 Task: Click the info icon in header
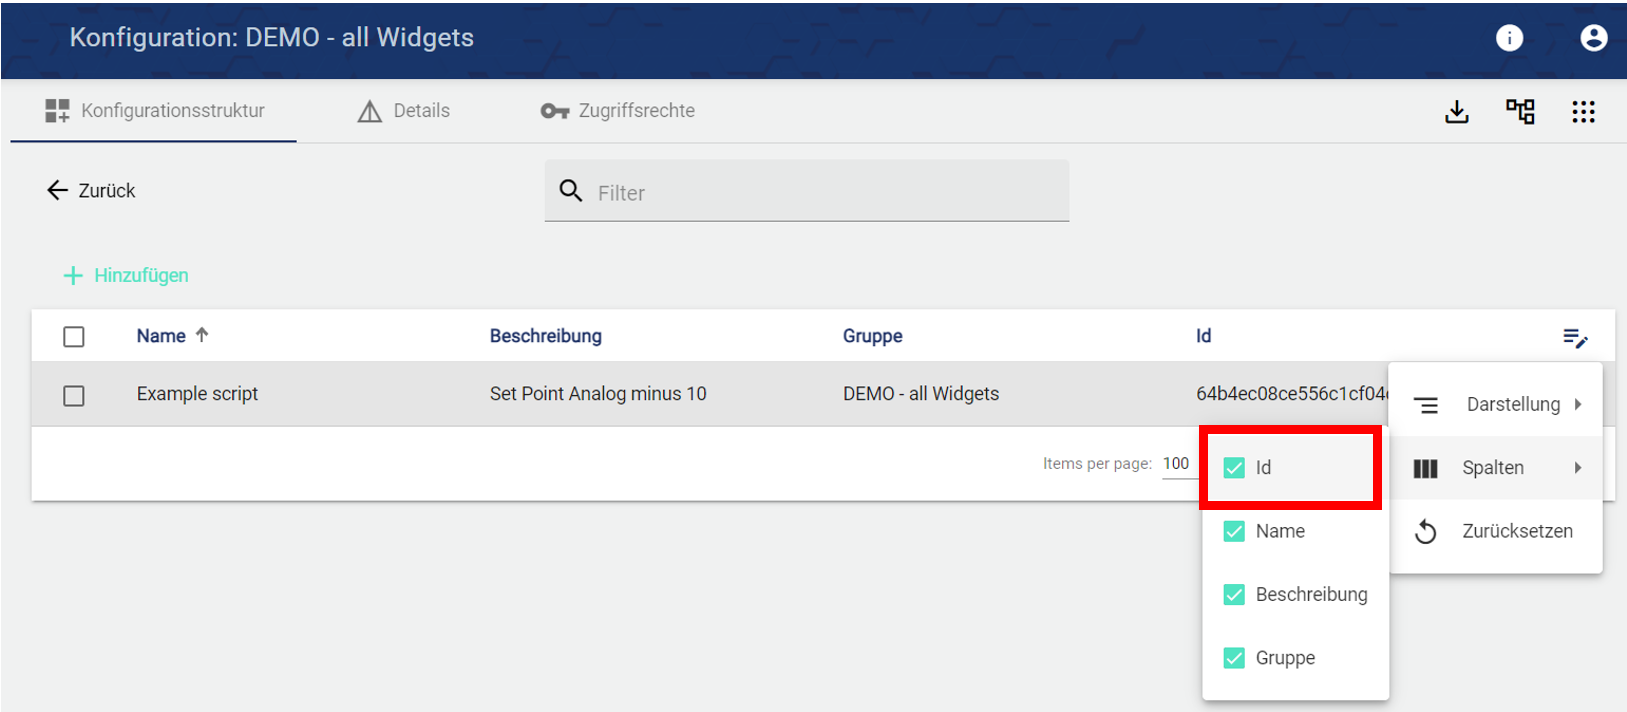tap(1509, 38)
